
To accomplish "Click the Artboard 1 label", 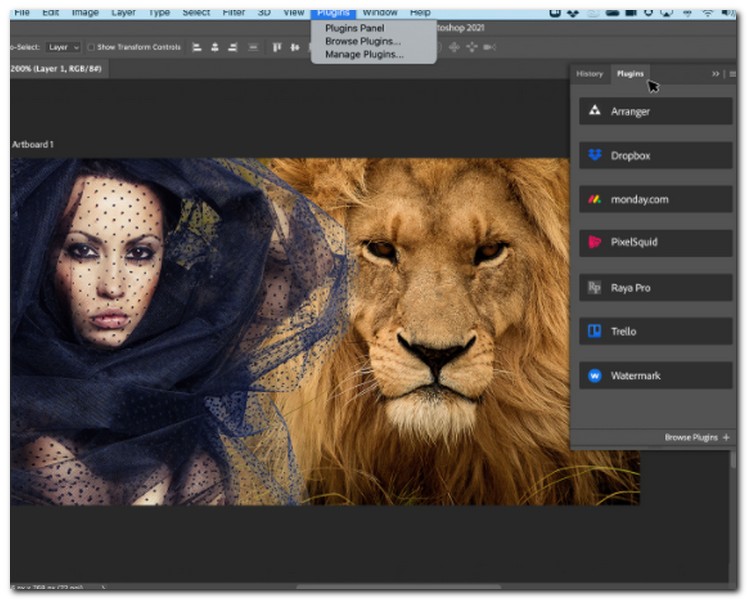I will point(33,145).
